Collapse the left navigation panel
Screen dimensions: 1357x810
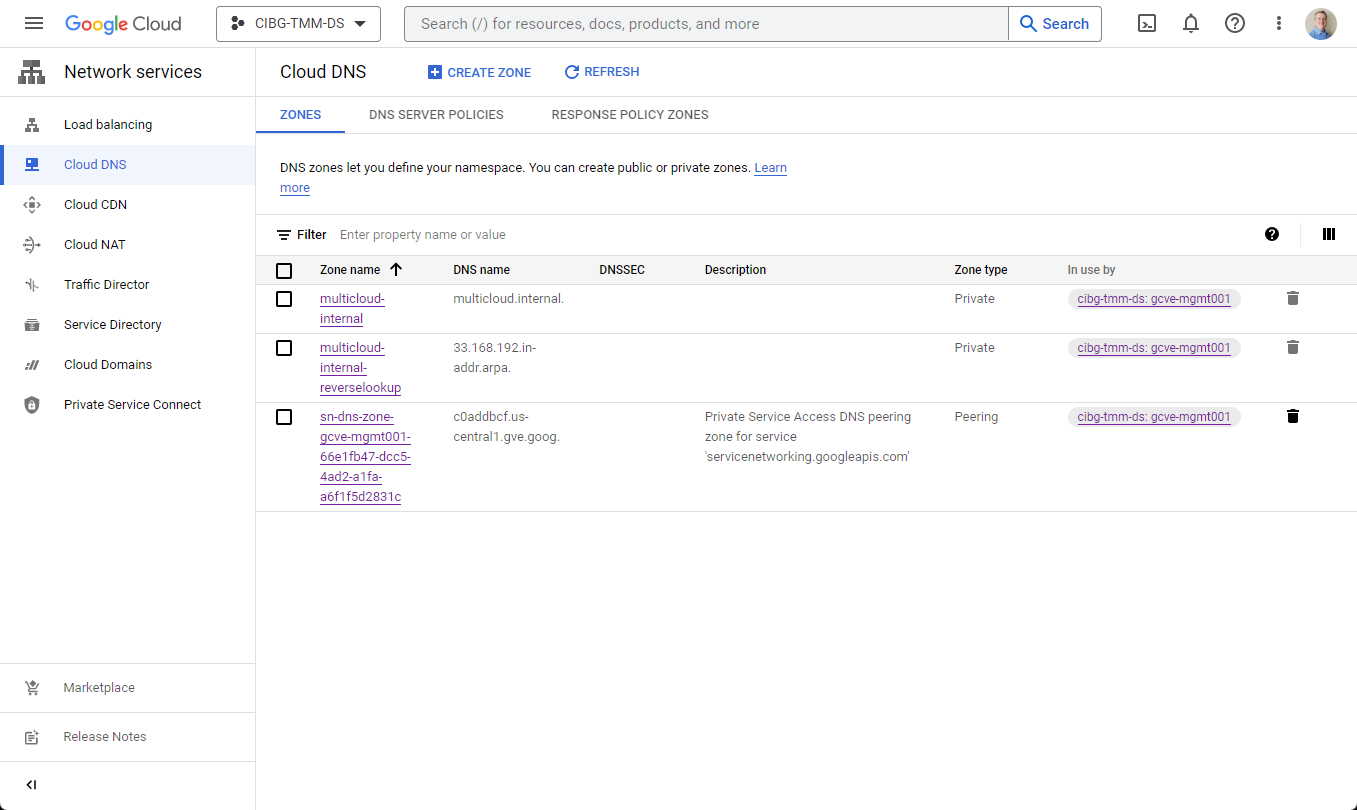click(31, 785)
